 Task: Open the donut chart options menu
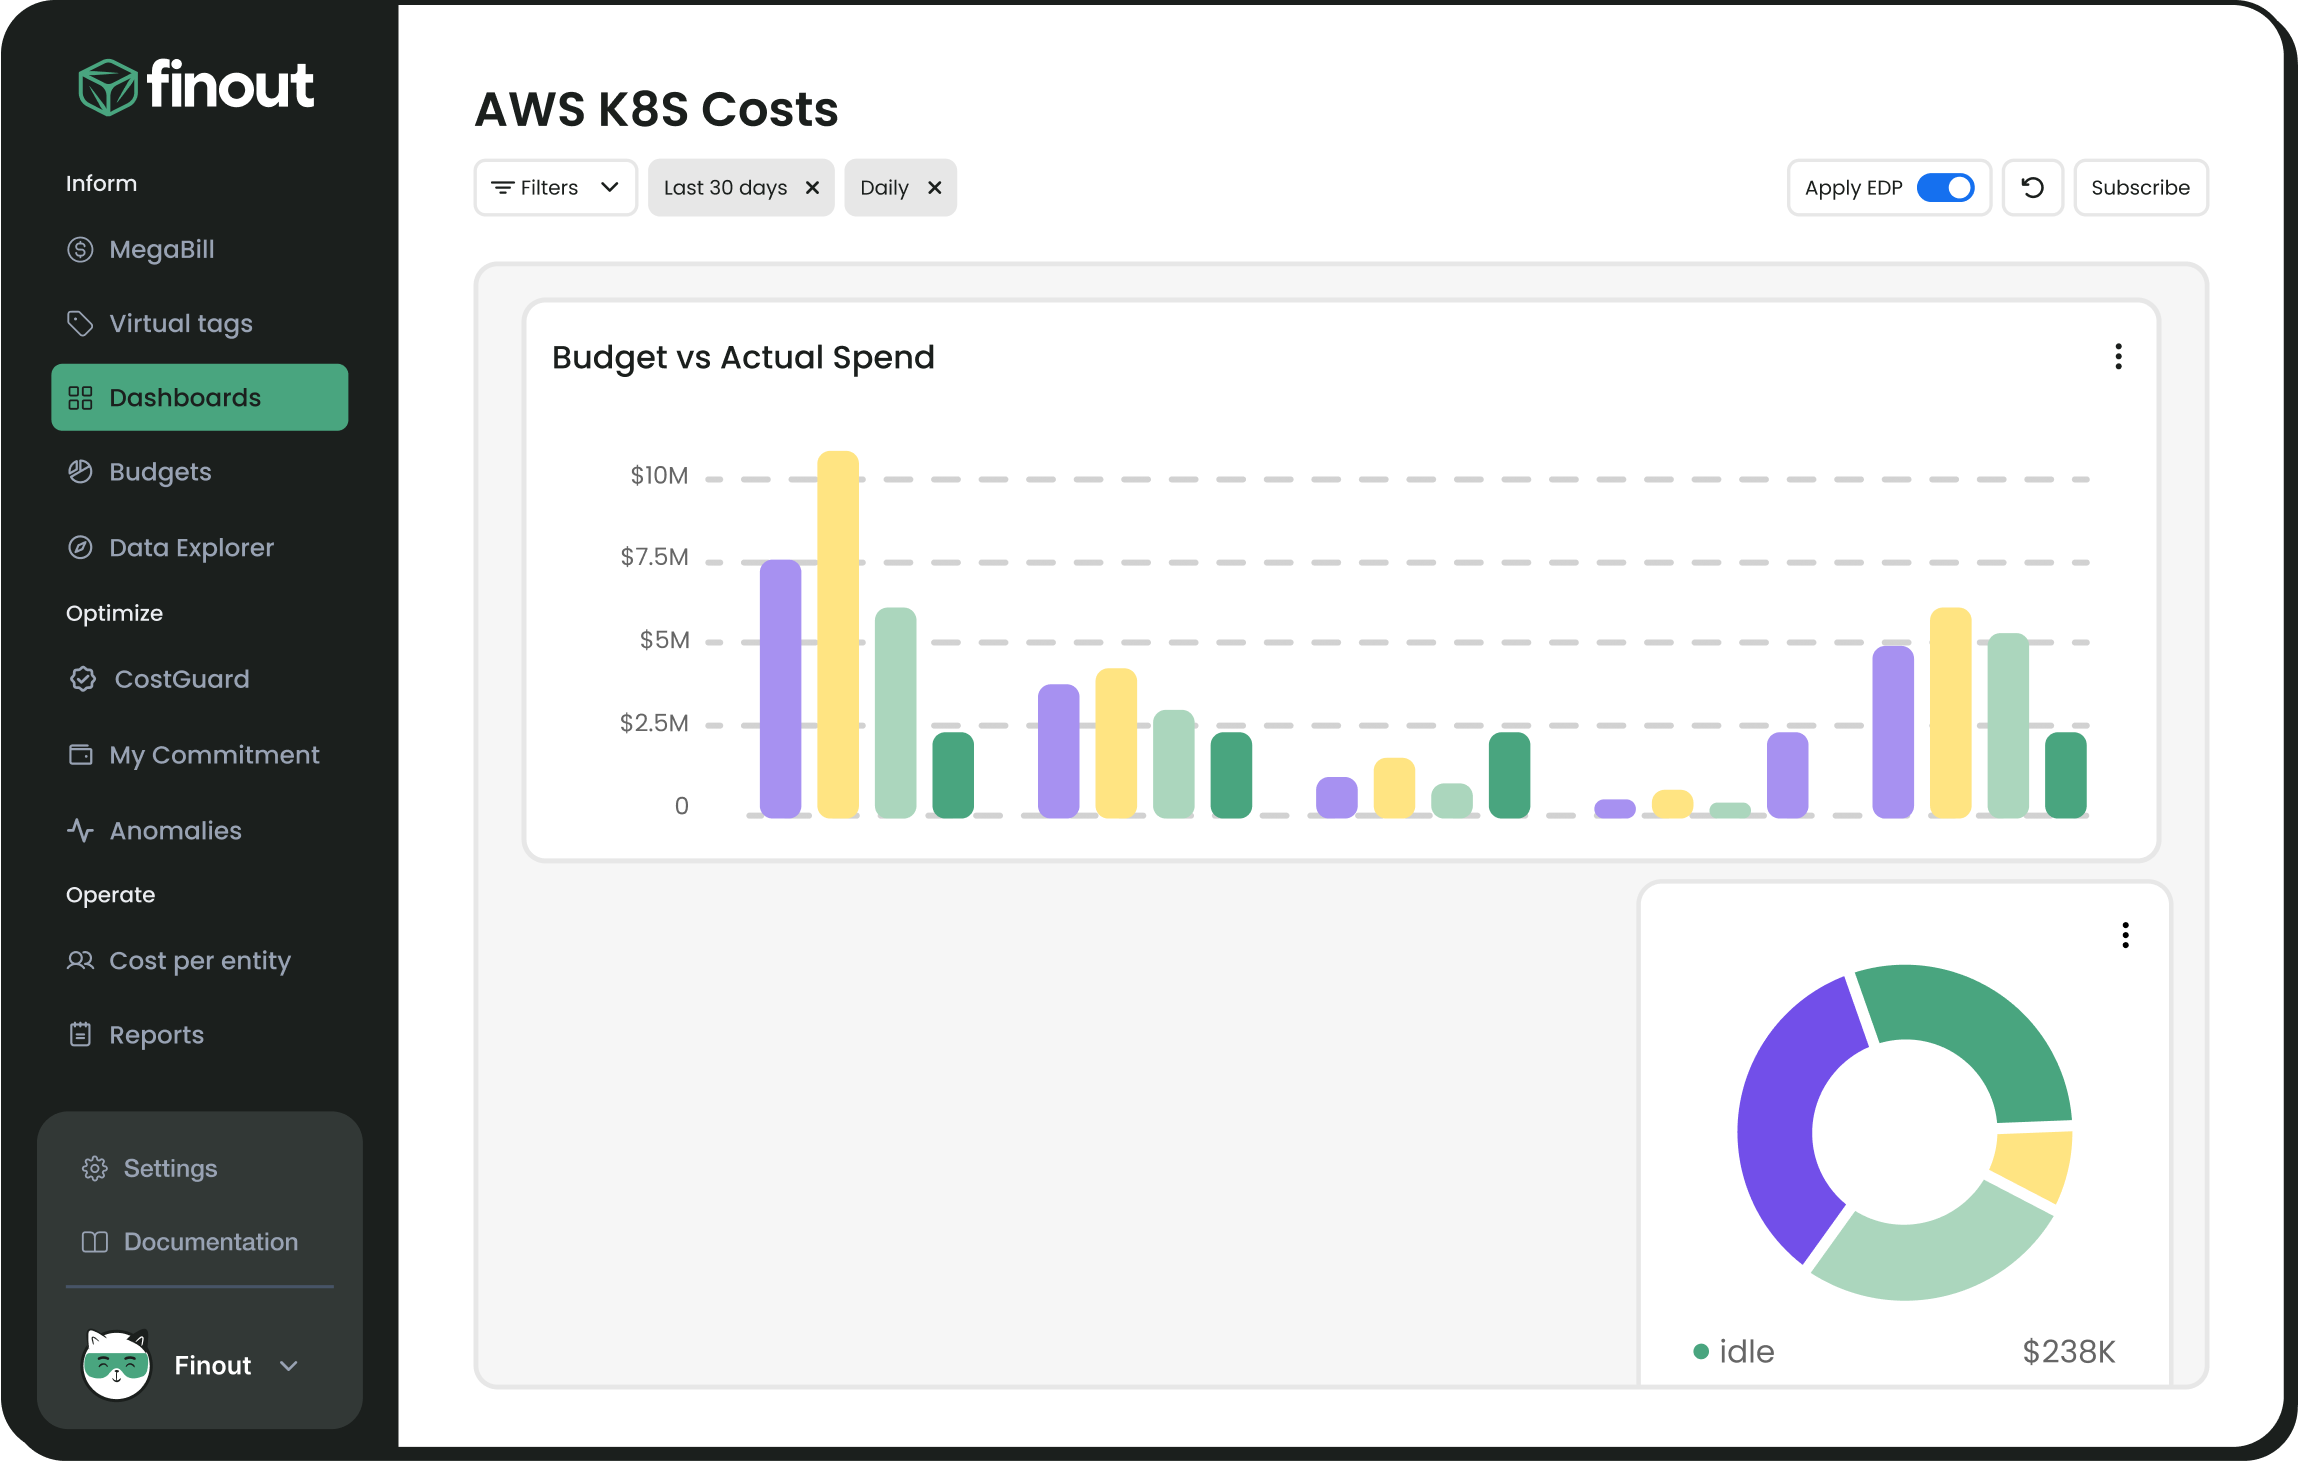coord(2125,935)
